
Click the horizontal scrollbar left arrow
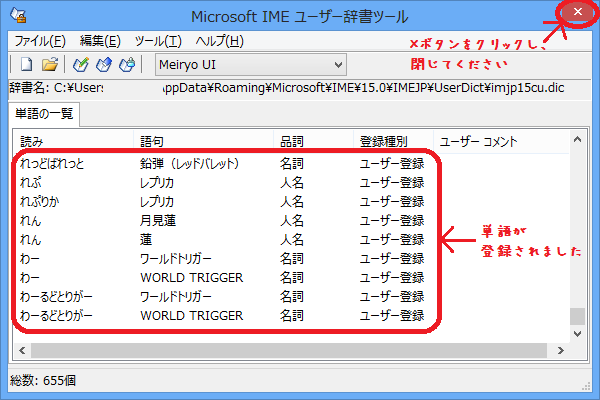(x=22, y=350)
